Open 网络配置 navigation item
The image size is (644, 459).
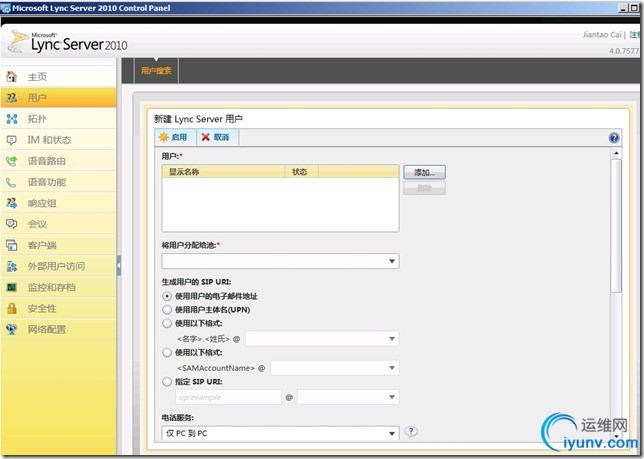[58, 329]
